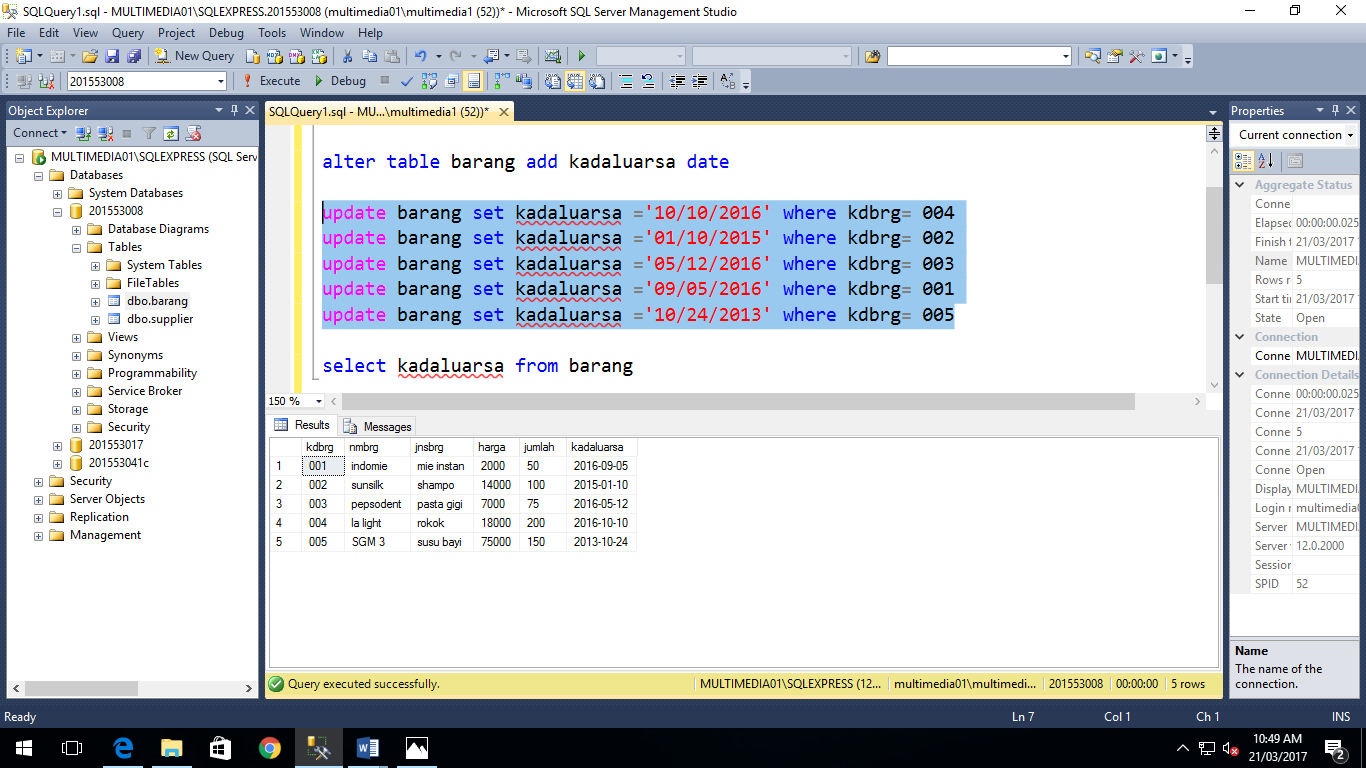This screenshot has height=768, width=1366.
Task: Open the 201553008 database dropdown
Action: (220, 81)
